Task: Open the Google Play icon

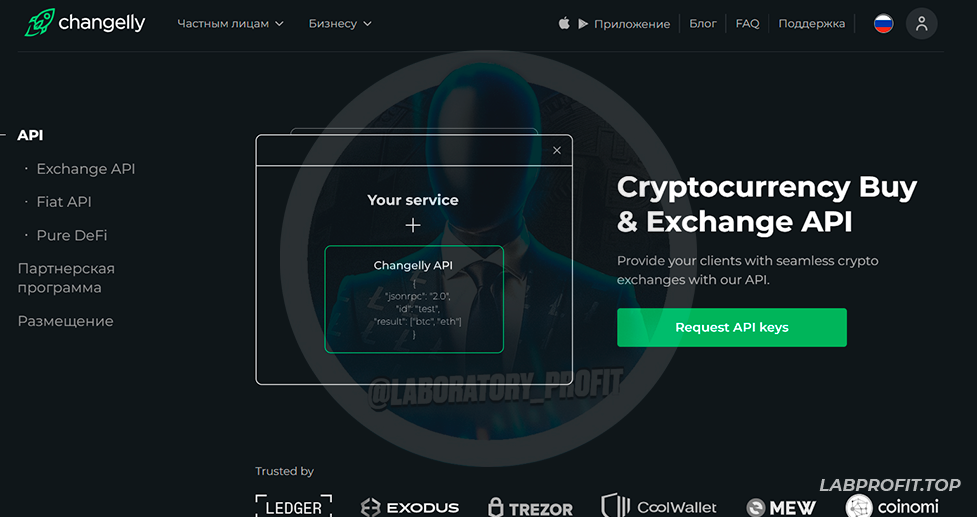Action: click(583, 24)
